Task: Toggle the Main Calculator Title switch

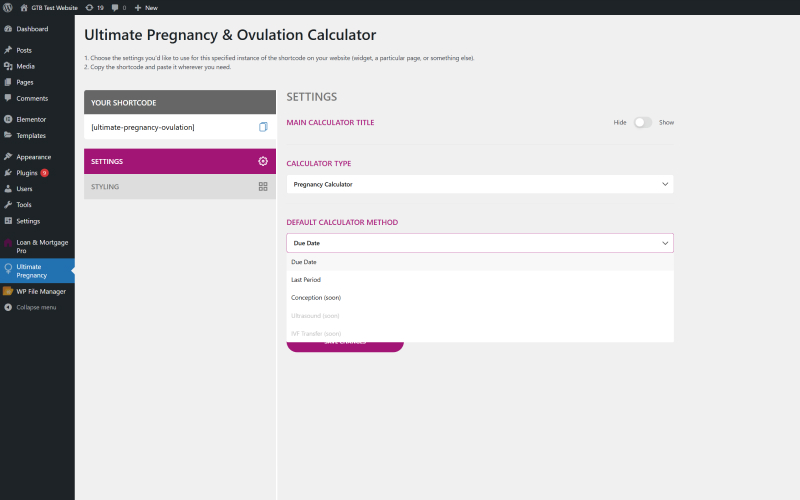Action: (x=642, y=122)
